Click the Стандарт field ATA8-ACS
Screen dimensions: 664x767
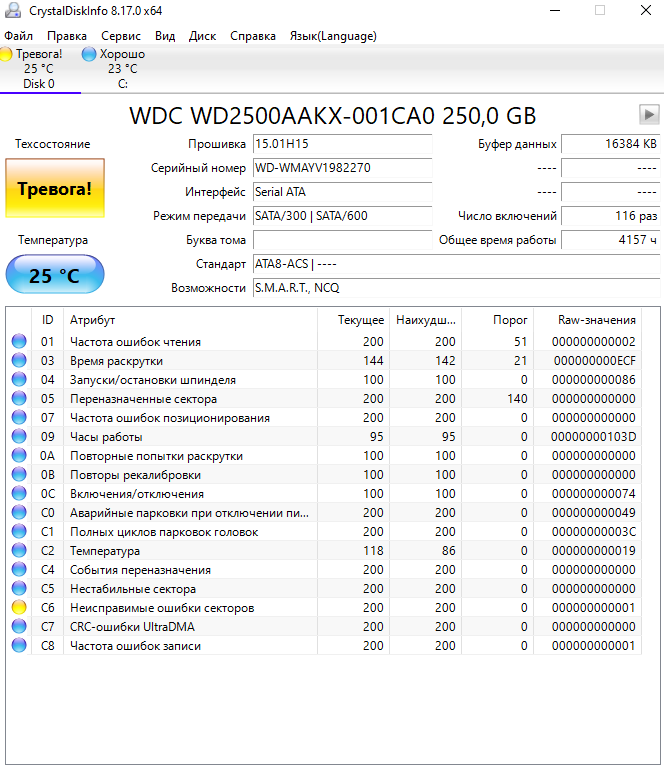tap(457, 264)
